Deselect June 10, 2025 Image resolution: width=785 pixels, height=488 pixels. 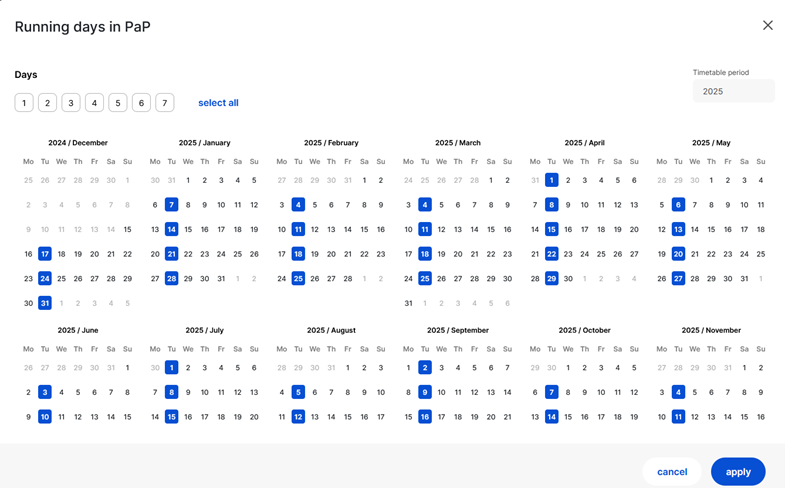click(x=45, y=417)
